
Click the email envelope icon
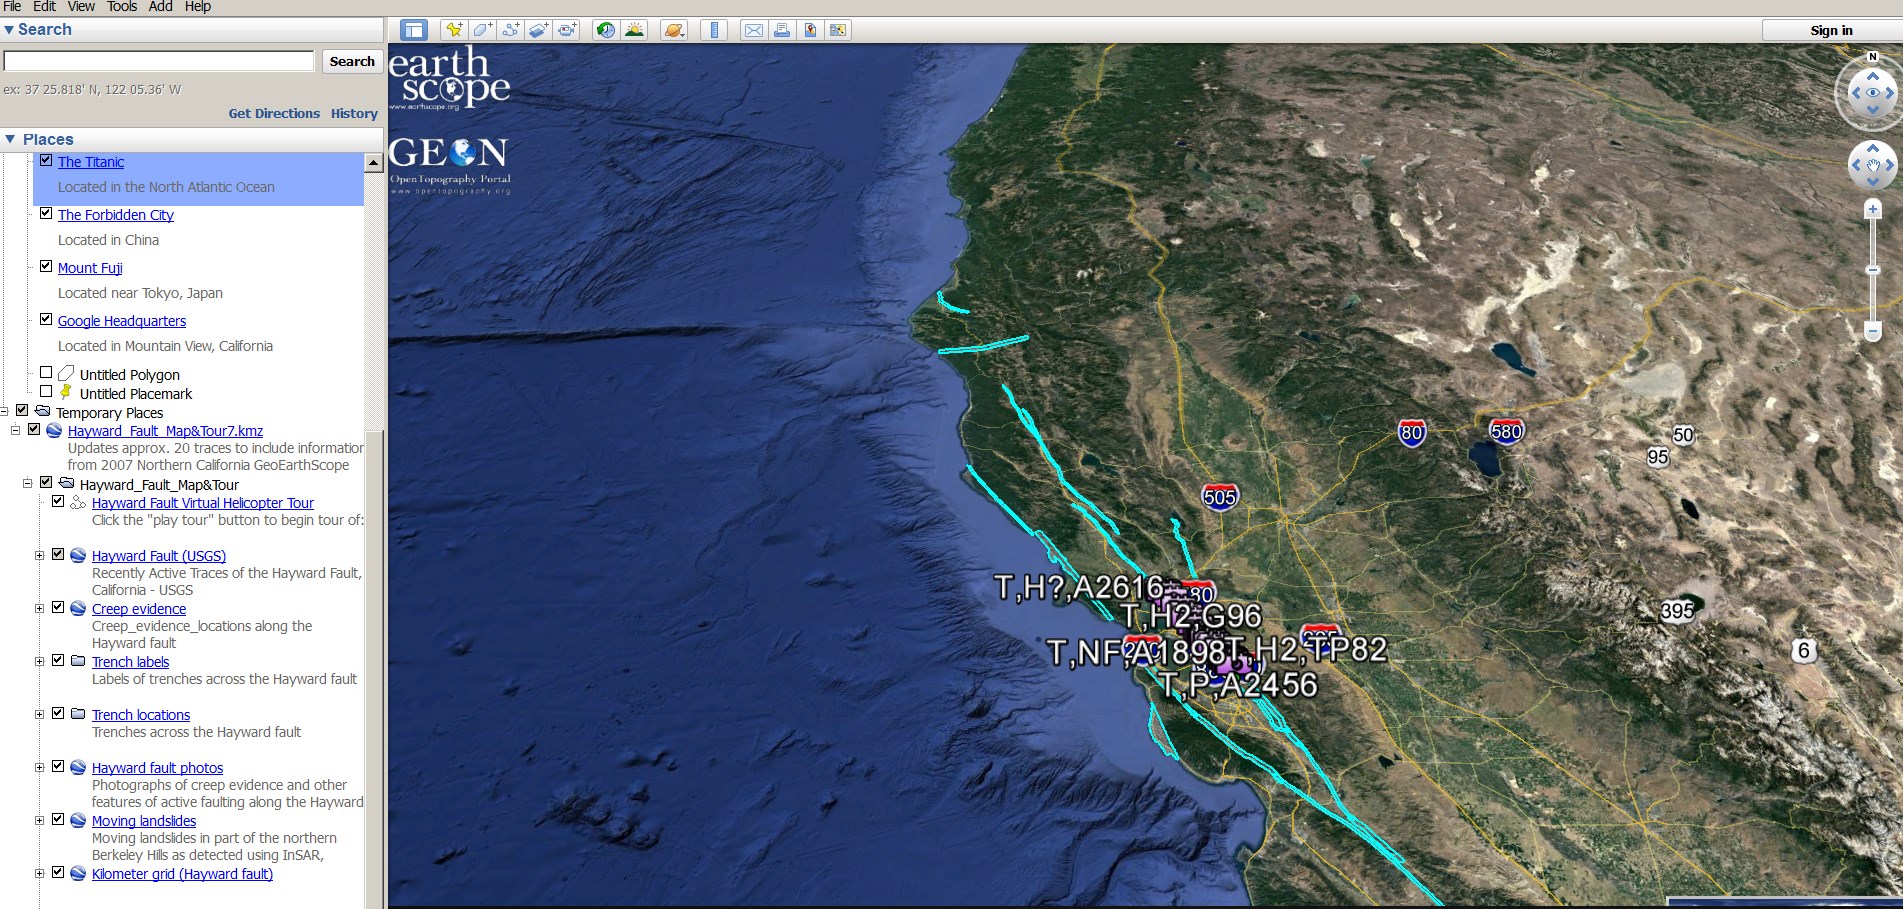754,30
